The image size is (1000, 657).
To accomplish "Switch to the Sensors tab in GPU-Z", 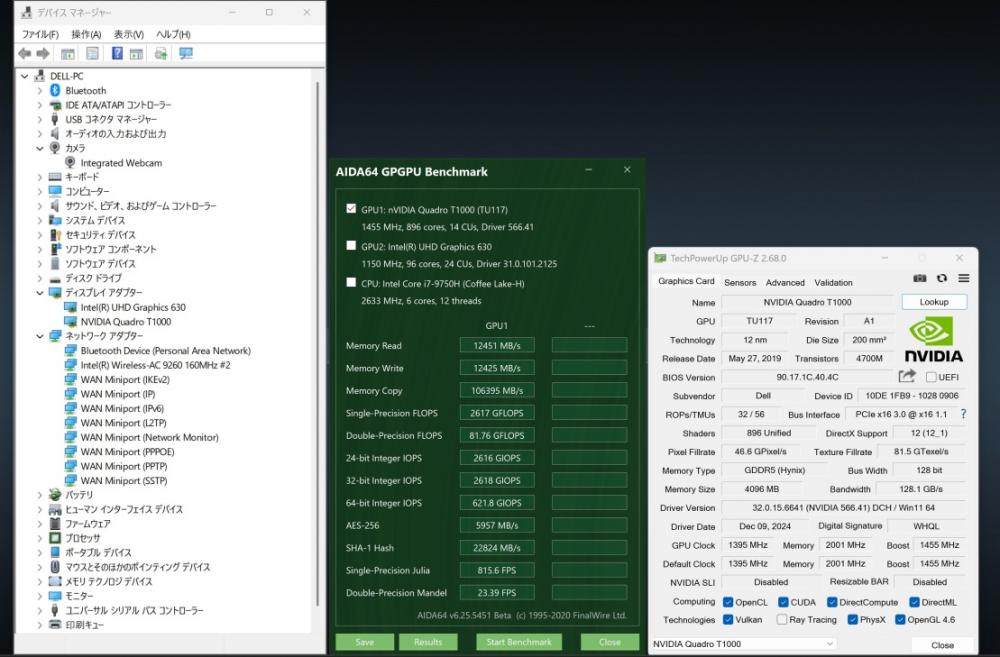I will pyautogui.click(x=740, y=283).
